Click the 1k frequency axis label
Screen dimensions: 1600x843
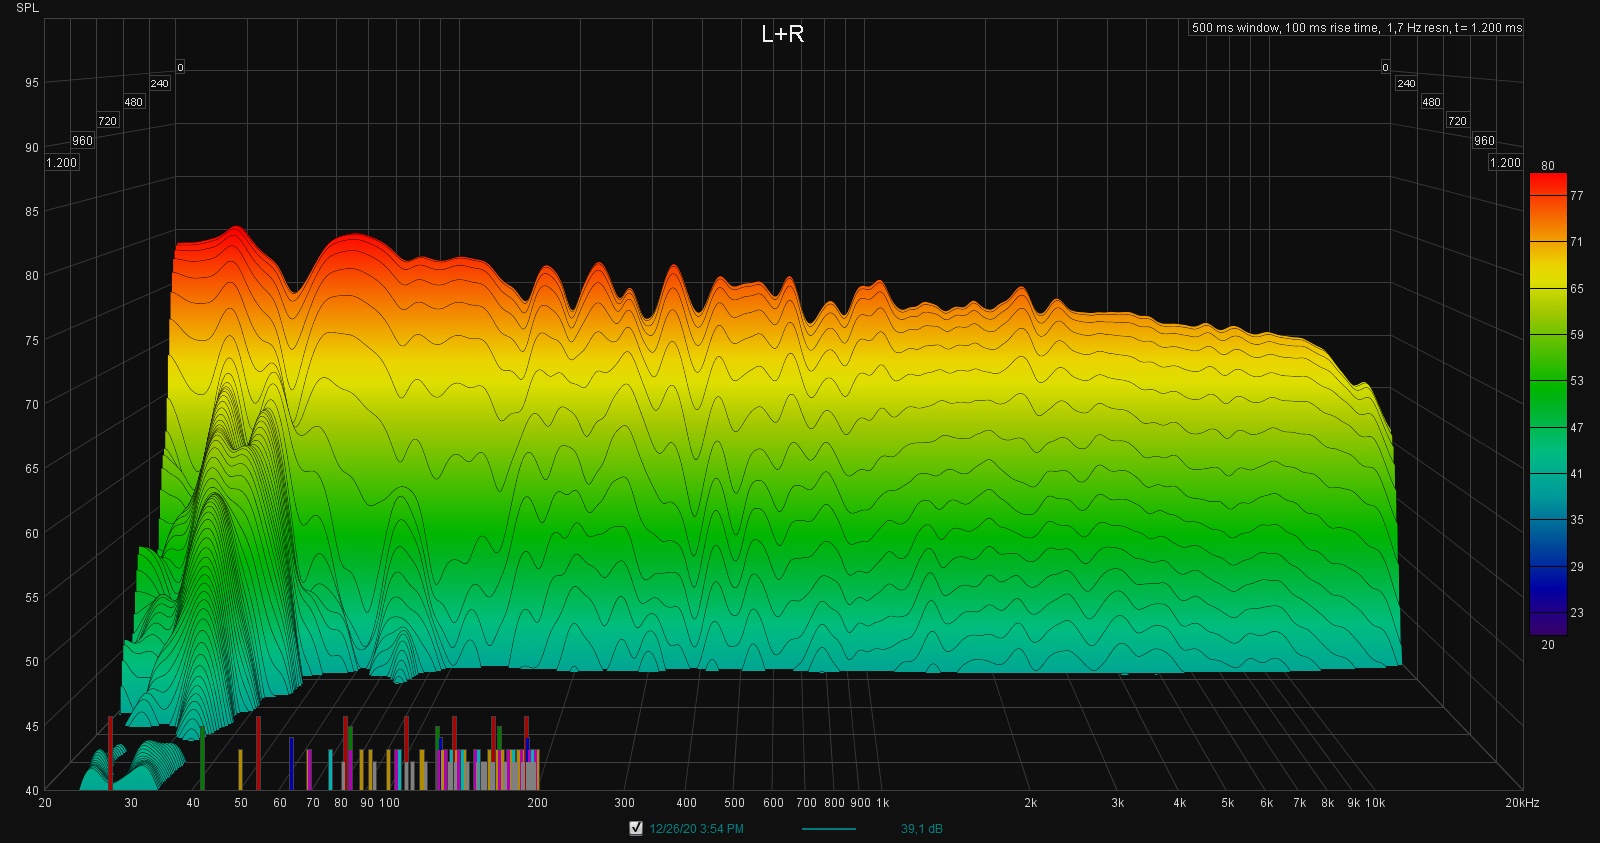pyautogui.click(x=882, y=803)
